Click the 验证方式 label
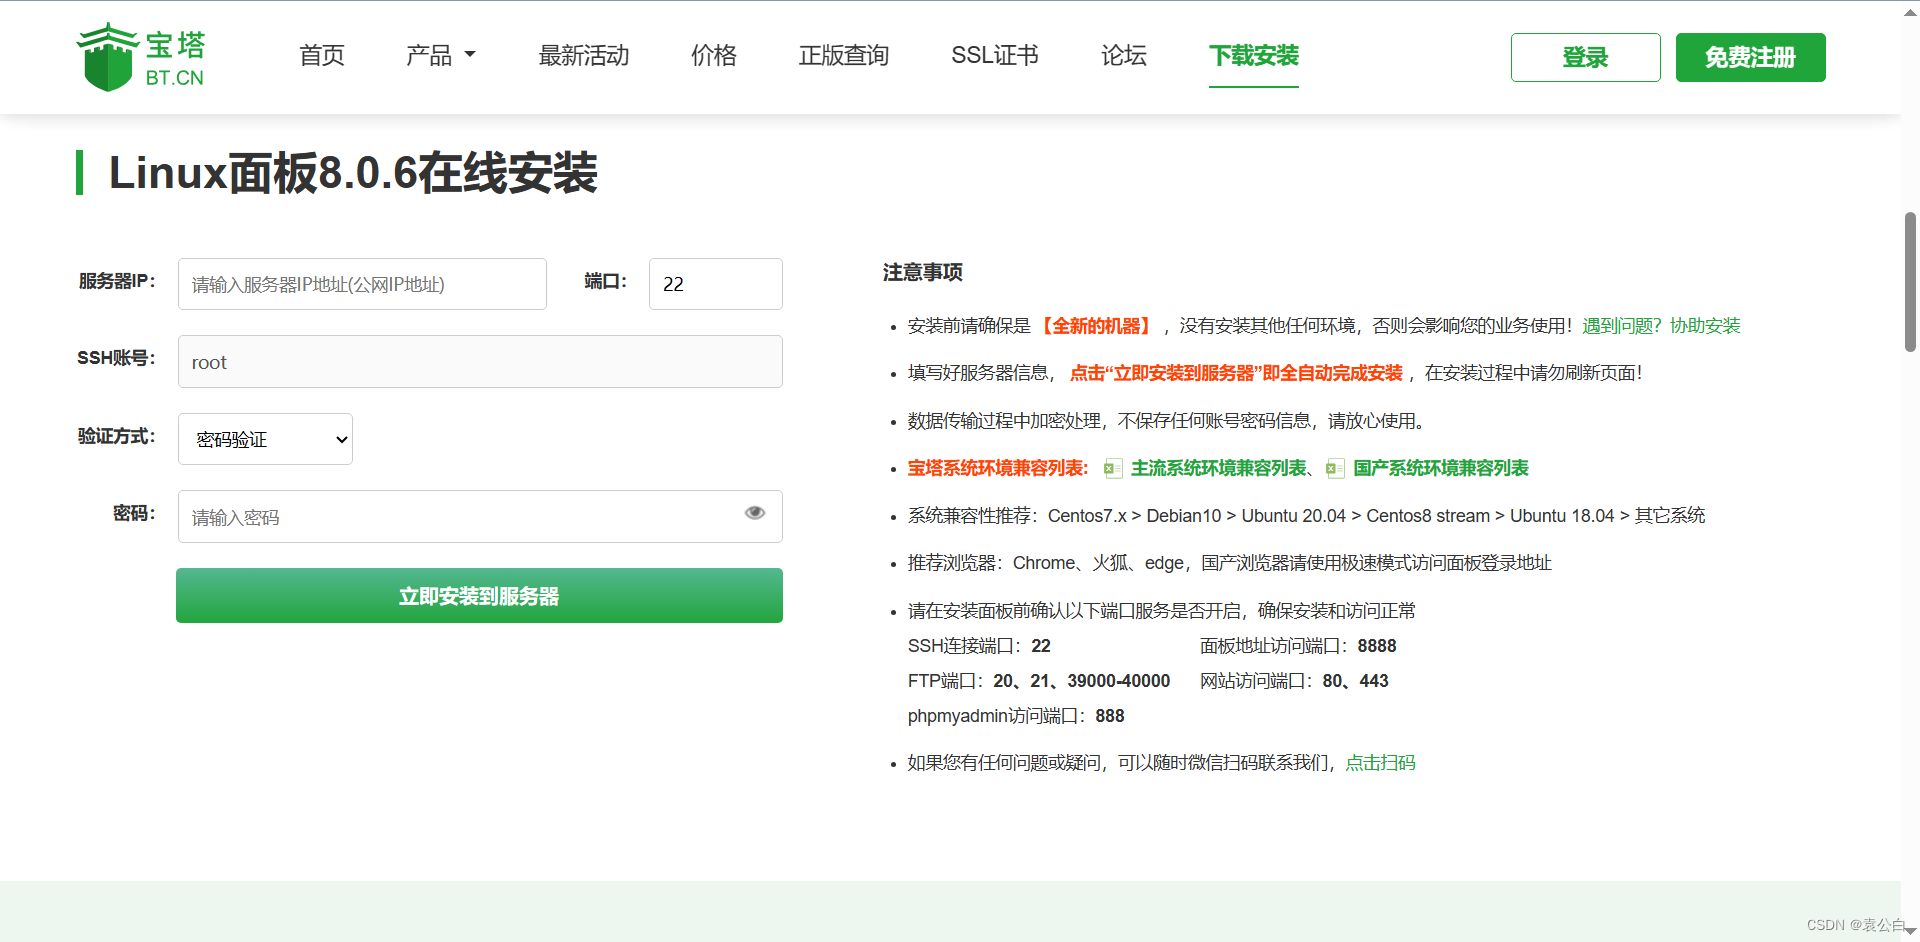1920x942 pixels. click(117, 436)
